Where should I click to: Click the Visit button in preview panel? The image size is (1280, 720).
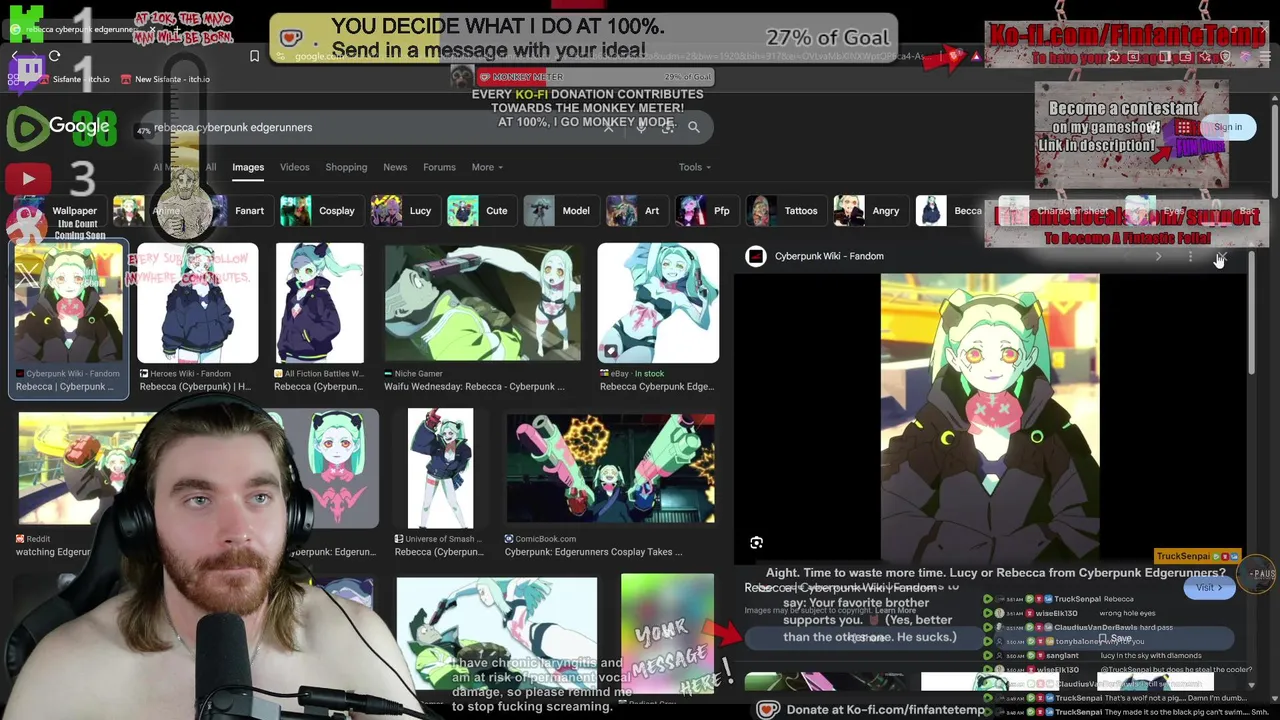[1209, 588]
